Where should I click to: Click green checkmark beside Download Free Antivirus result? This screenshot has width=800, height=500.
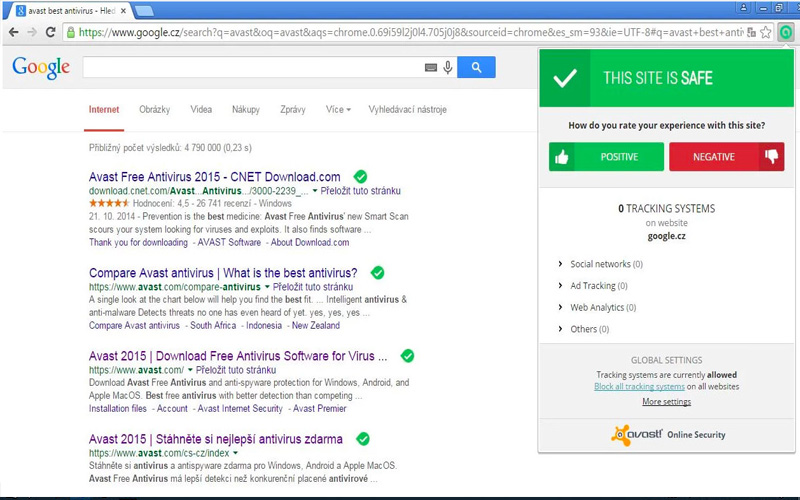click(x=407, y=356)
